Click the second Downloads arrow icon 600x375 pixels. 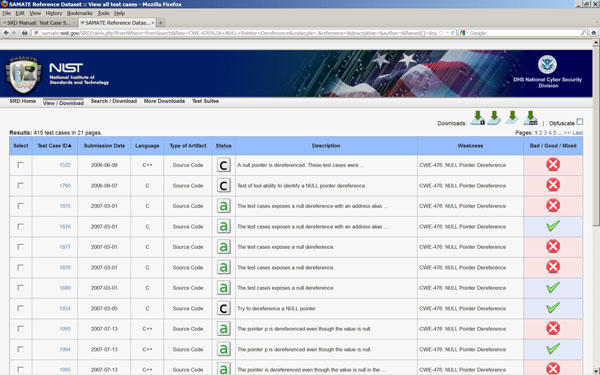click(494, 118)
